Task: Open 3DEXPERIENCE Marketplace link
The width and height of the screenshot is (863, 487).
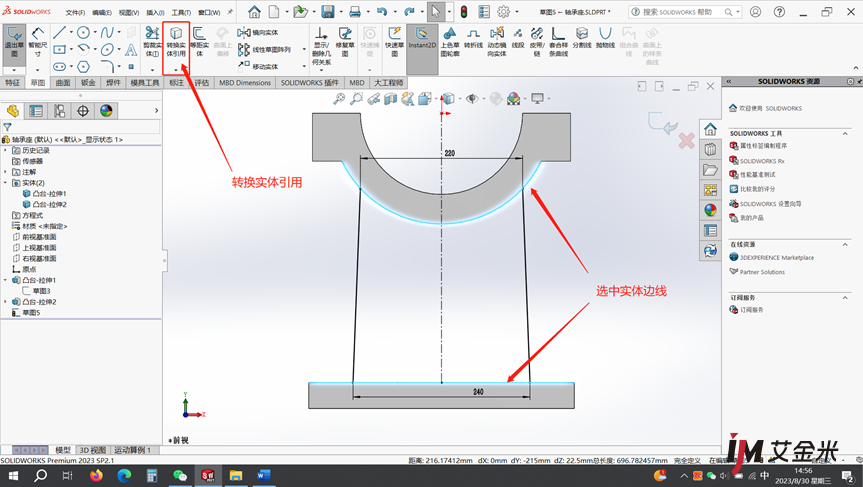Action: coord(777,258)
